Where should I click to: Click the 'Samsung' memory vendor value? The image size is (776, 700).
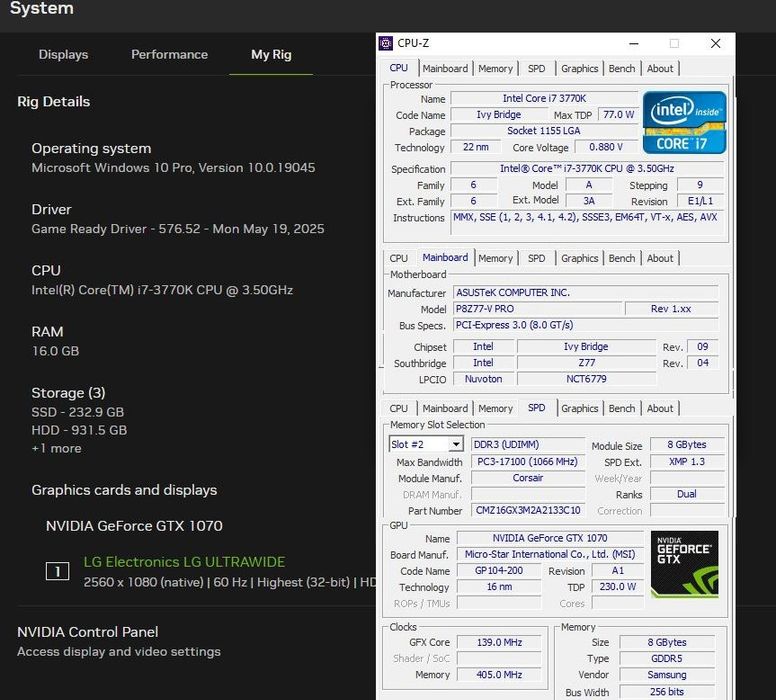point(667,675)
